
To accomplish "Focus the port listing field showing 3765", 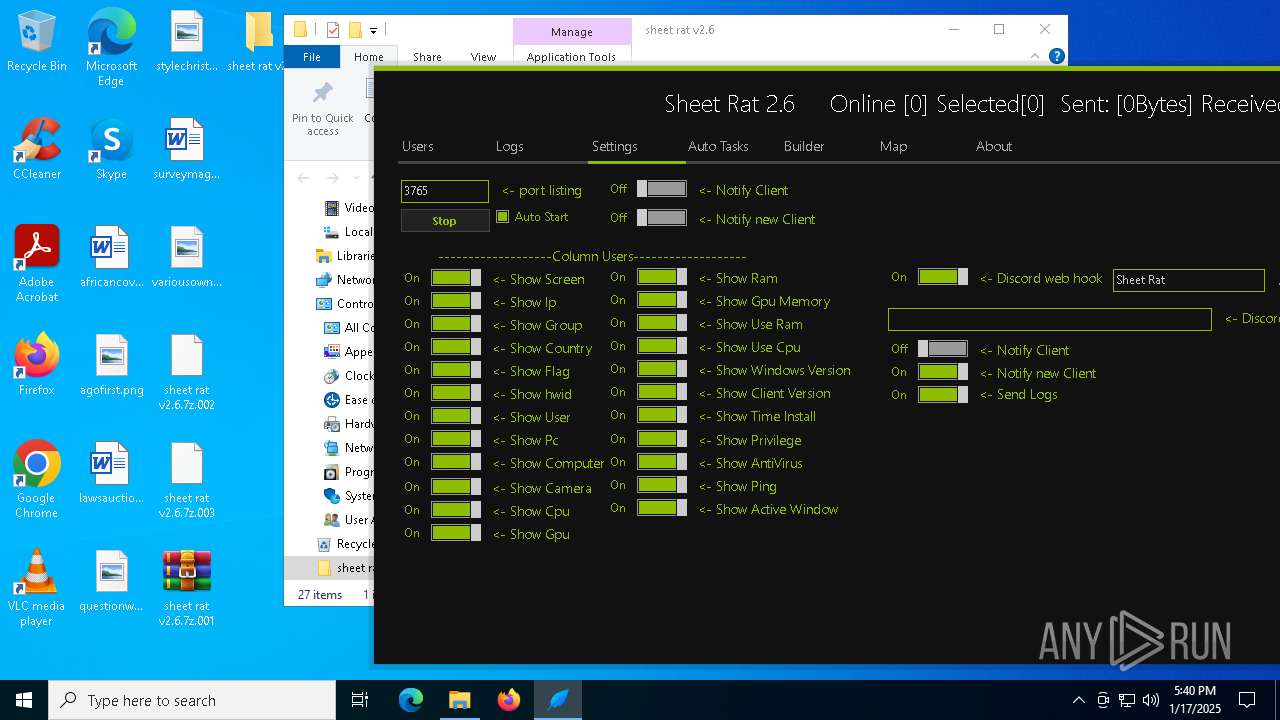I will click(x=445, y=191).
